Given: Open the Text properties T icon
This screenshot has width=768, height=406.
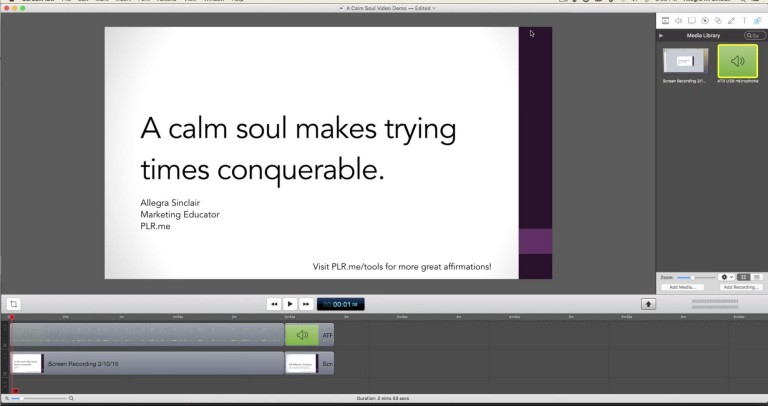Looking at the screenshot, I should tap(744, 21).
